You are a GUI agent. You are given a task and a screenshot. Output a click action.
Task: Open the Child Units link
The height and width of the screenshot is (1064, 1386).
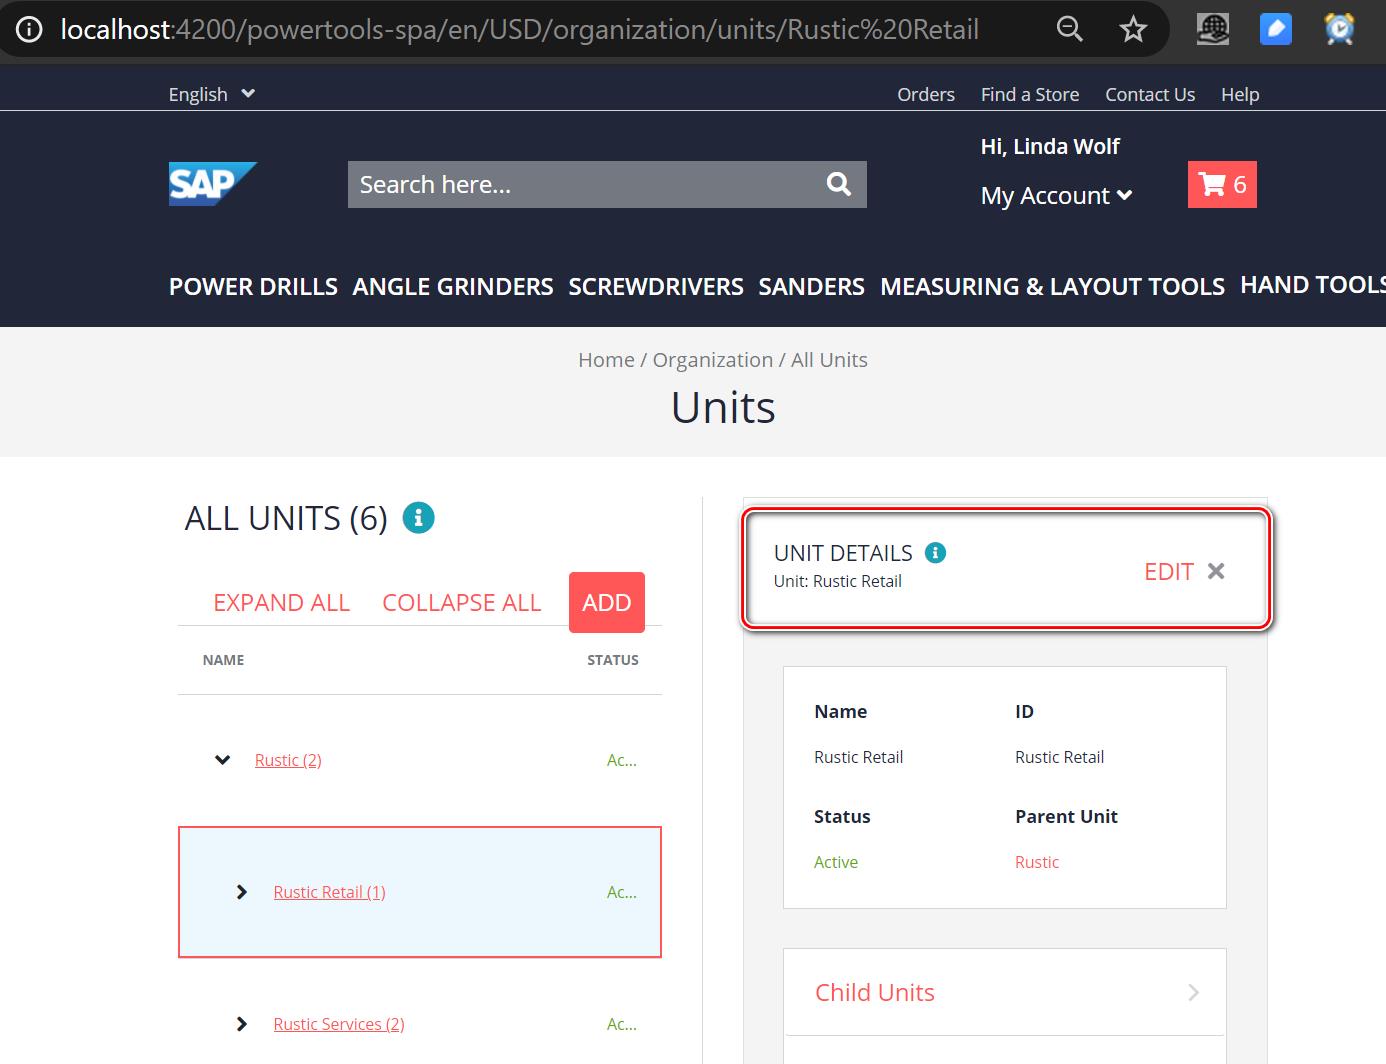(x=875, y=992)
